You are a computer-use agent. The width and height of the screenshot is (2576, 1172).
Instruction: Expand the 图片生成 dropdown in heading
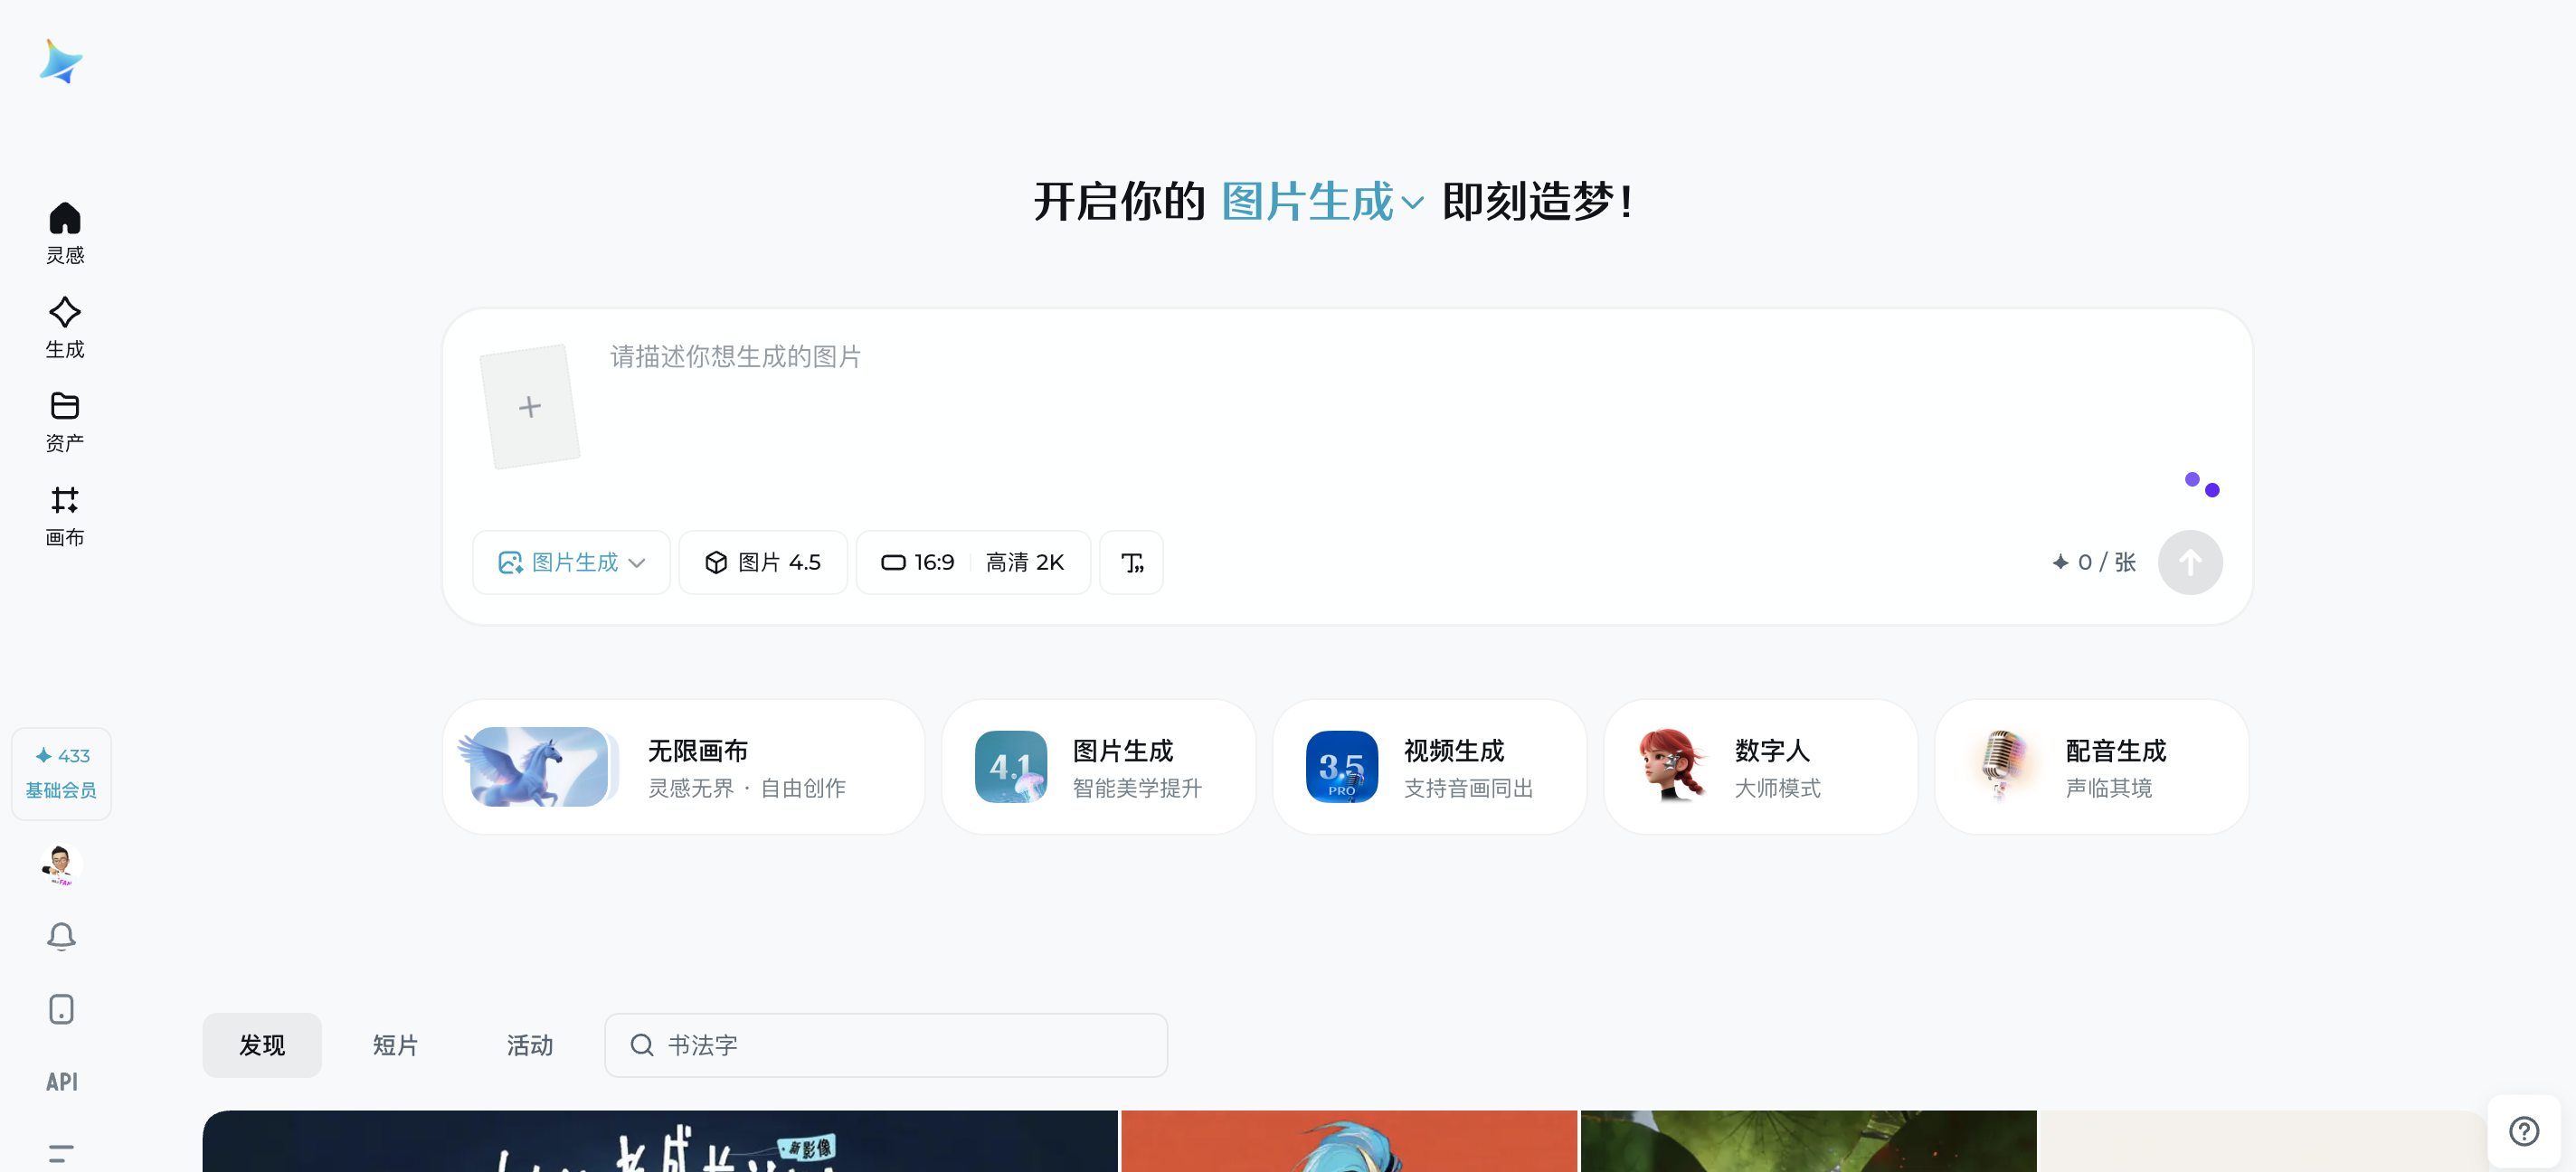pyautogui.click(x=1322, y=202)
